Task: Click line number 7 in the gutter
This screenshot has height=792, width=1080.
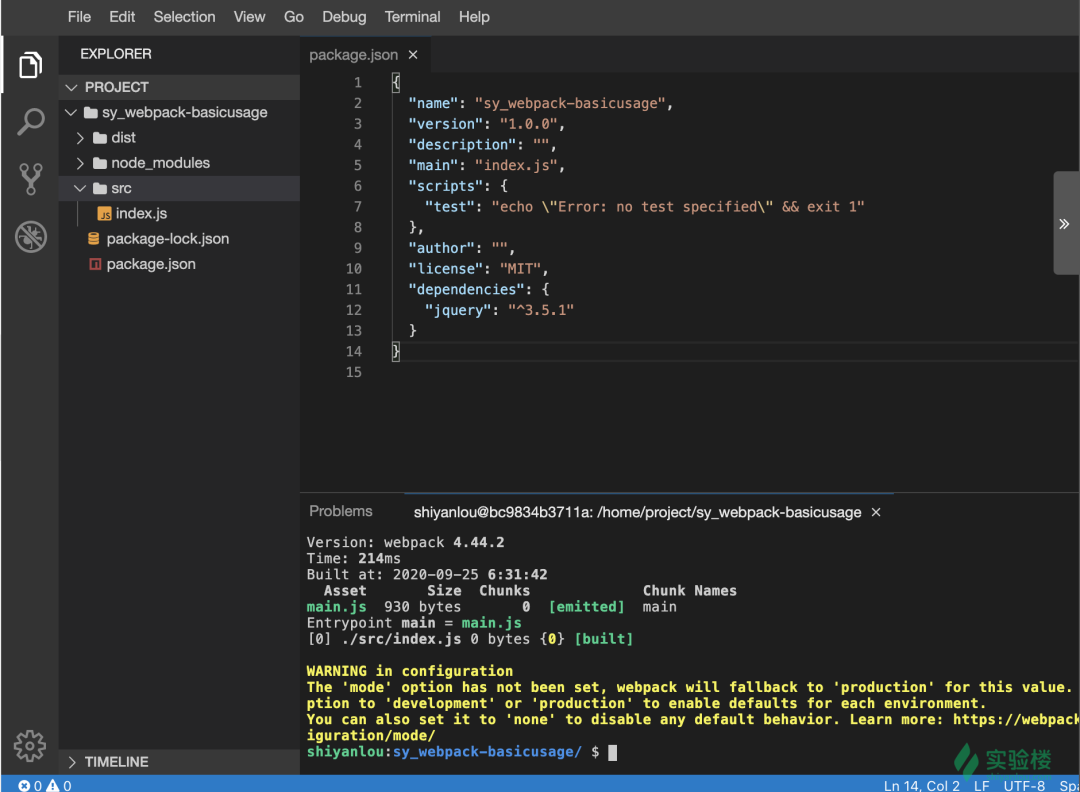Action: click(x=357, y=207)
